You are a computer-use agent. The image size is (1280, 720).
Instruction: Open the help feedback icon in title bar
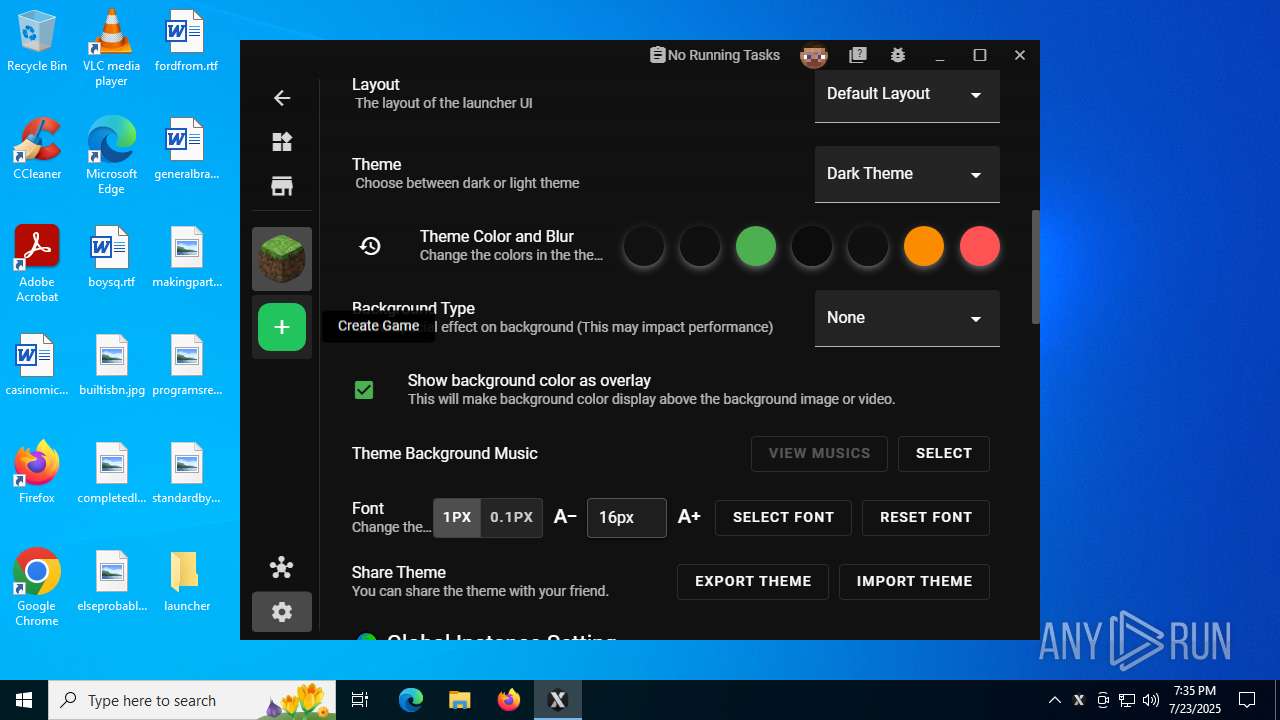(x=857, y=55)
